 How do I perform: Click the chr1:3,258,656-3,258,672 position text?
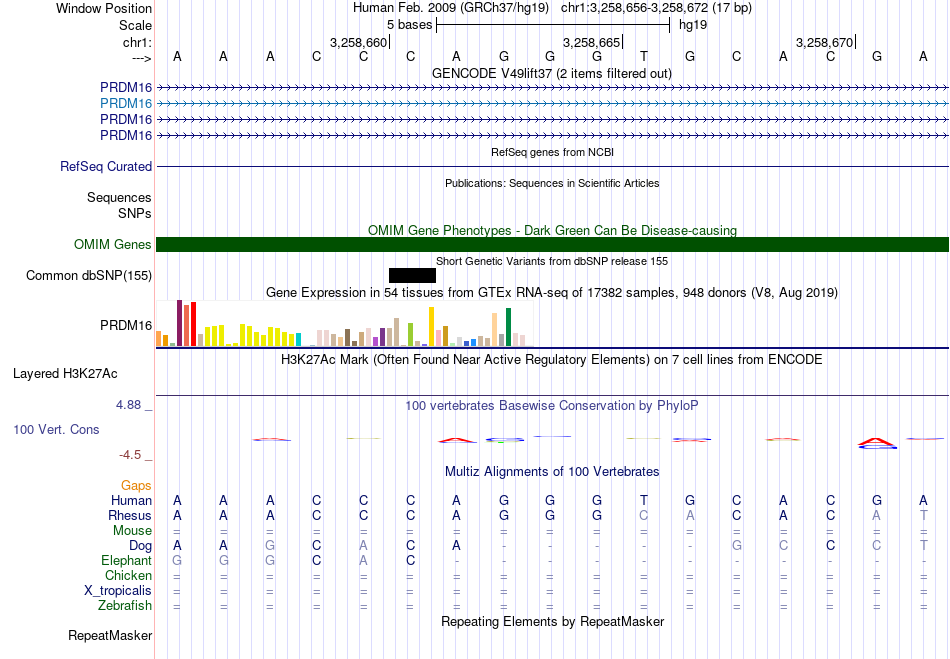click(x=656, y=8)
